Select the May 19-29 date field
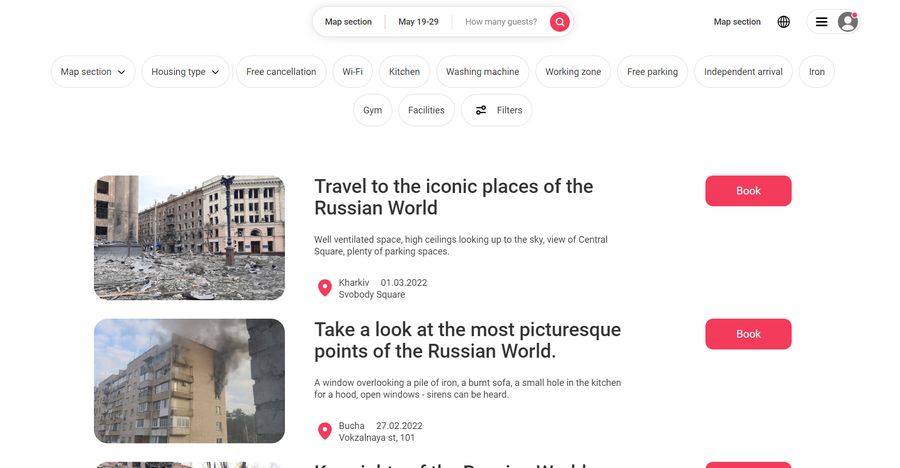The height and width of the screenshot is (468, 900). click(418, 22)
